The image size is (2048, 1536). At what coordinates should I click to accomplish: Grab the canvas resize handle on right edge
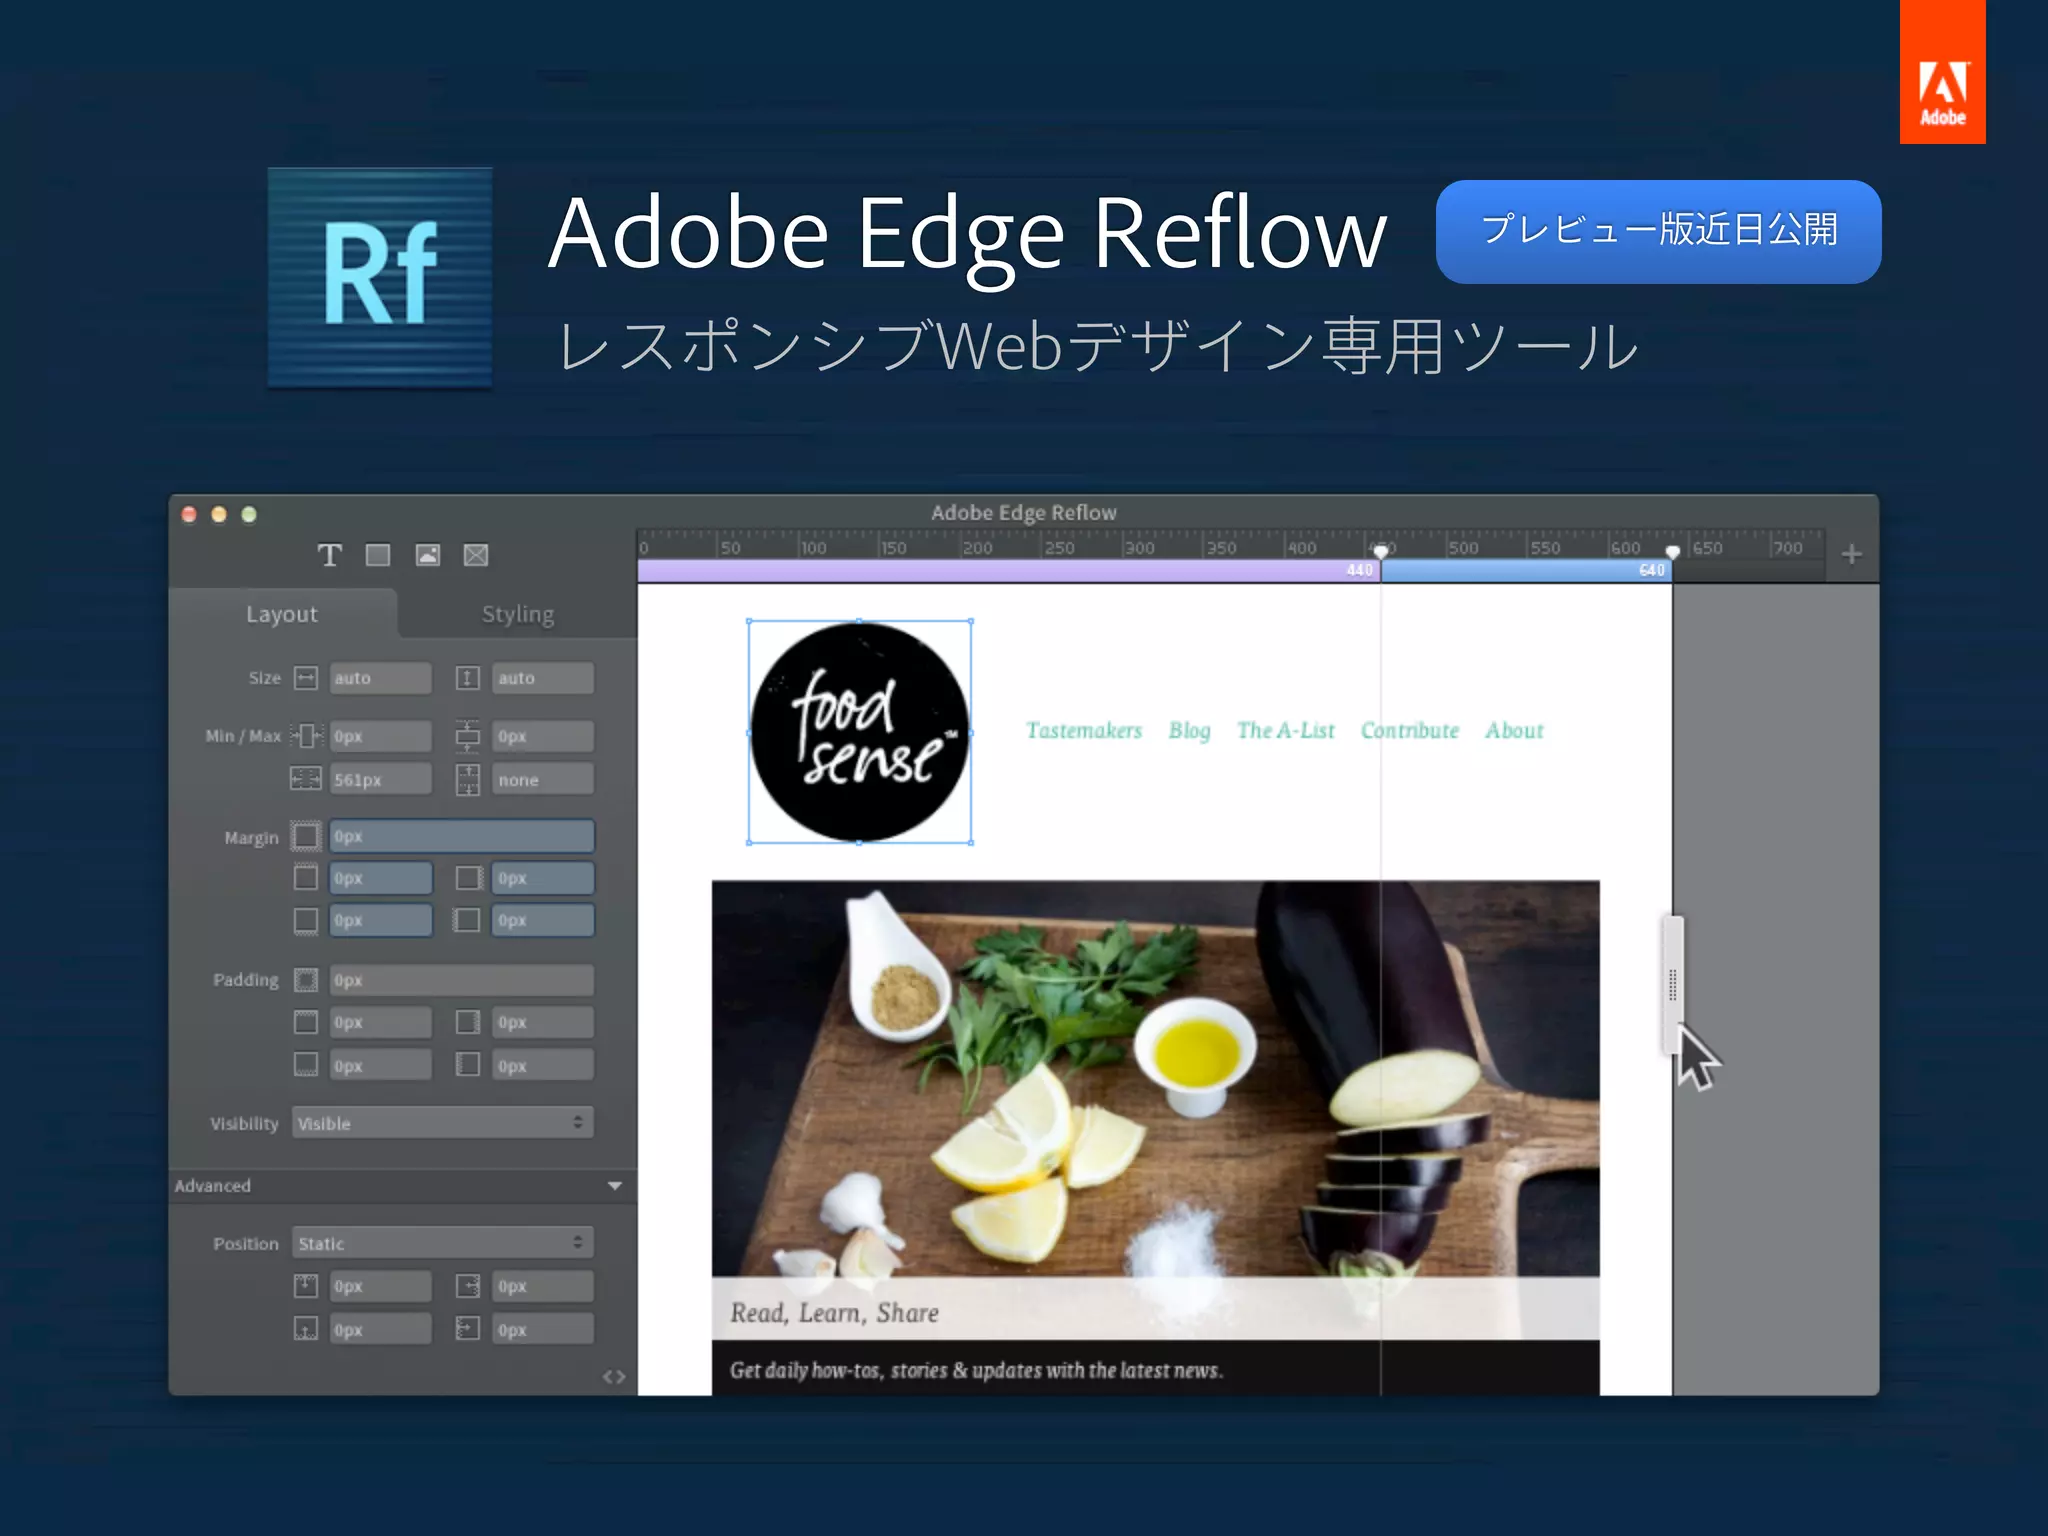click(1672, 984)
